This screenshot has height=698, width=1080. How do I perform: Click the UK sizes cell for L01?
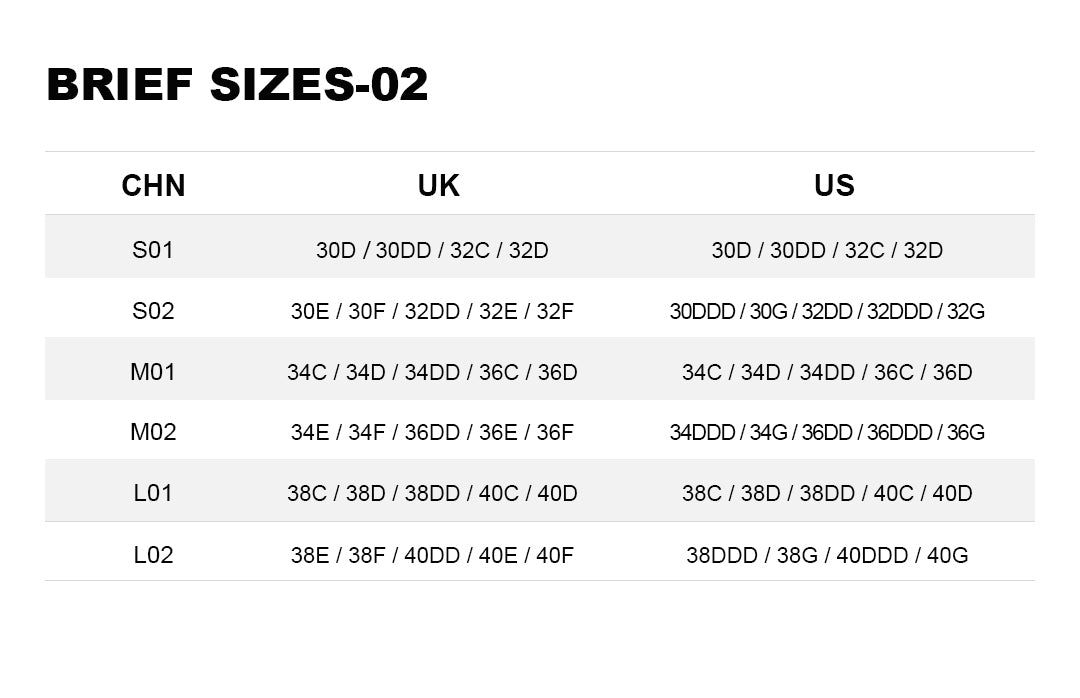pos(432,494)
